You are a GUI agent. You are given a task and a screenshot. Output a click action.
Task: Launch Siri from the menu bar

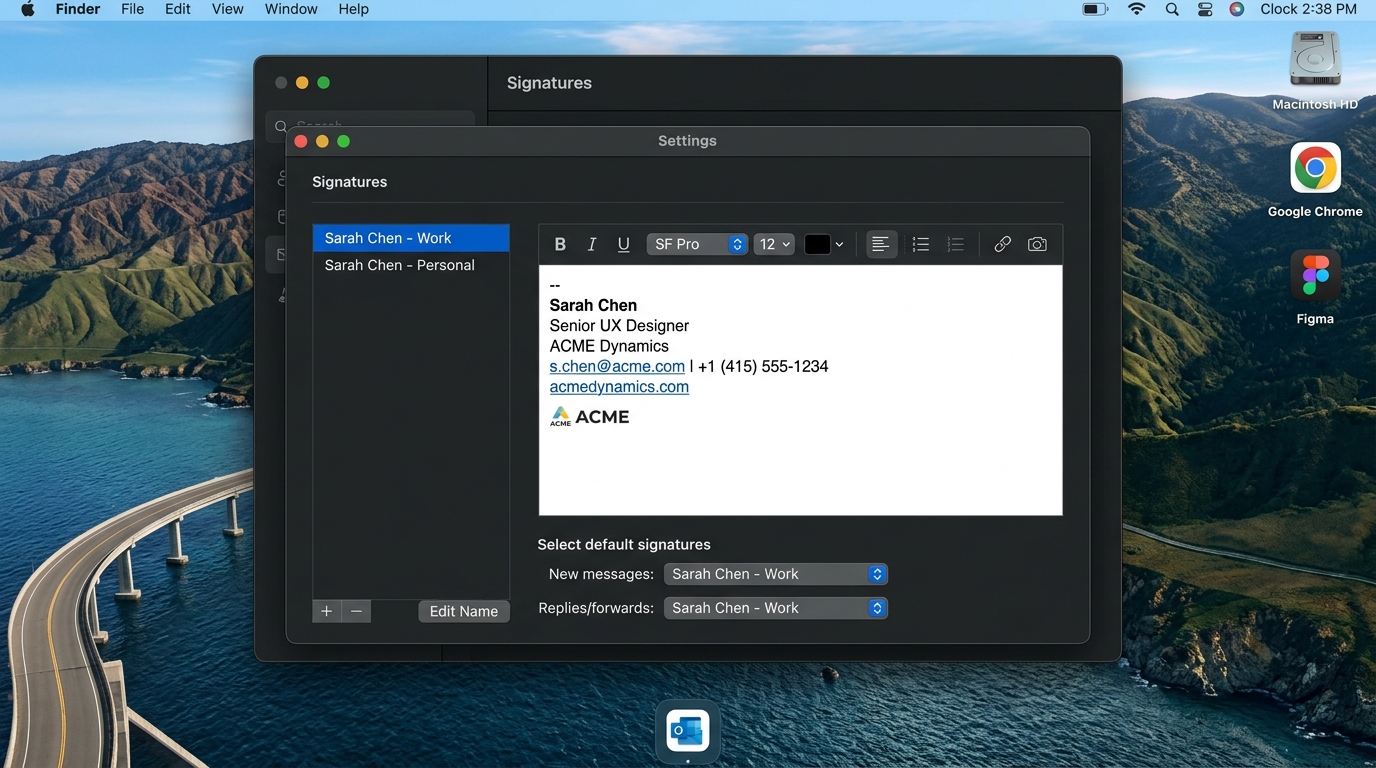click(x=1237, y=9)
